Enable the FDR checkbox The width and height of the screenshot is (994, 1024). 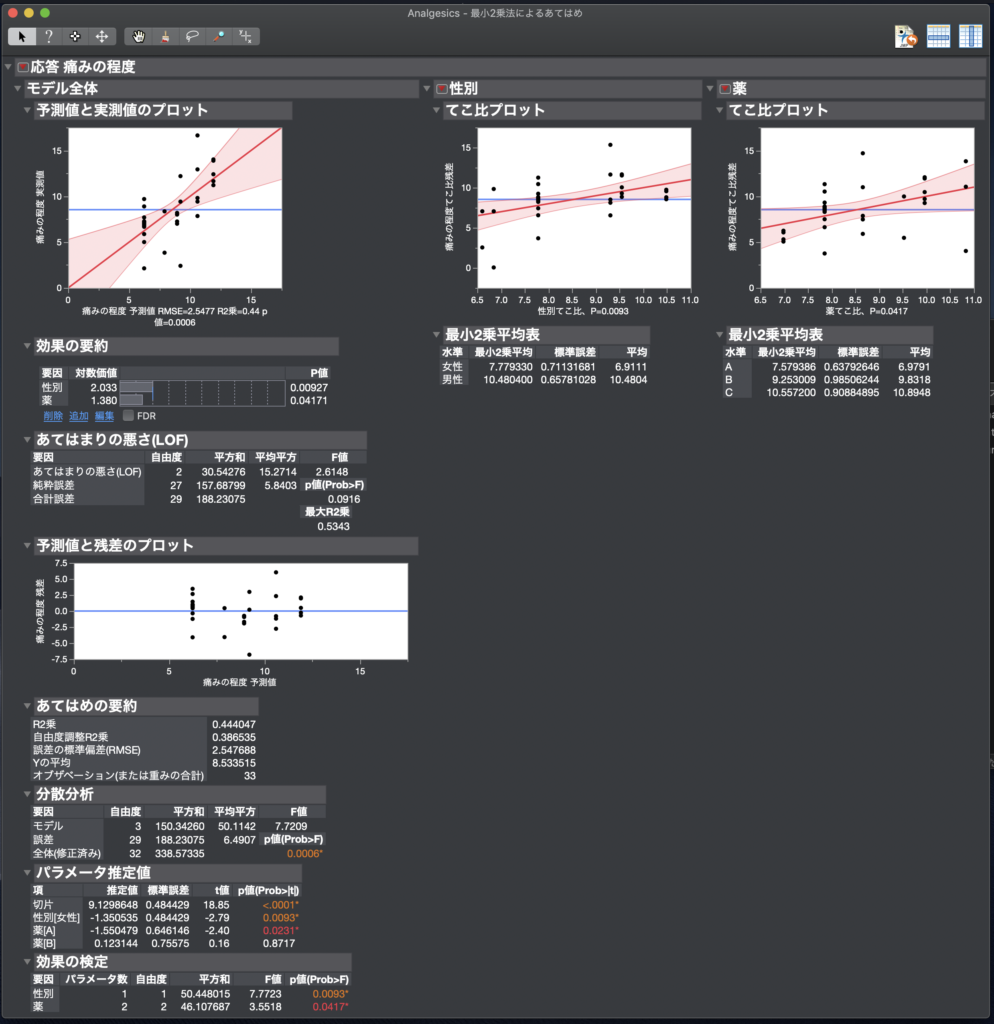[x=128, y=415]
